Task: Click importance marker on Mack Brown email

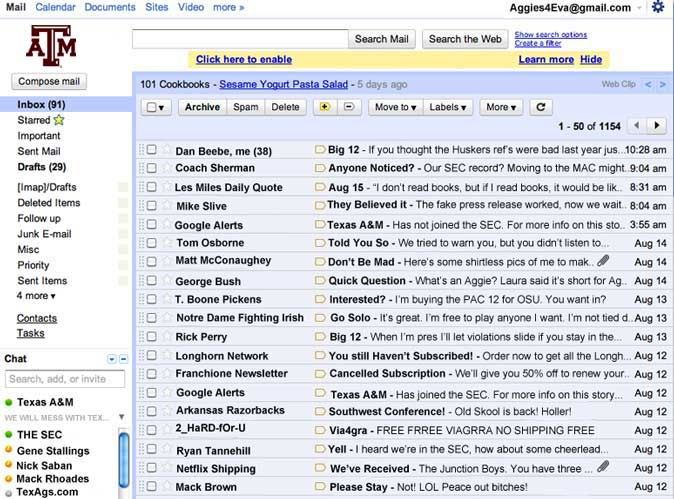Action: pos(319,487)
